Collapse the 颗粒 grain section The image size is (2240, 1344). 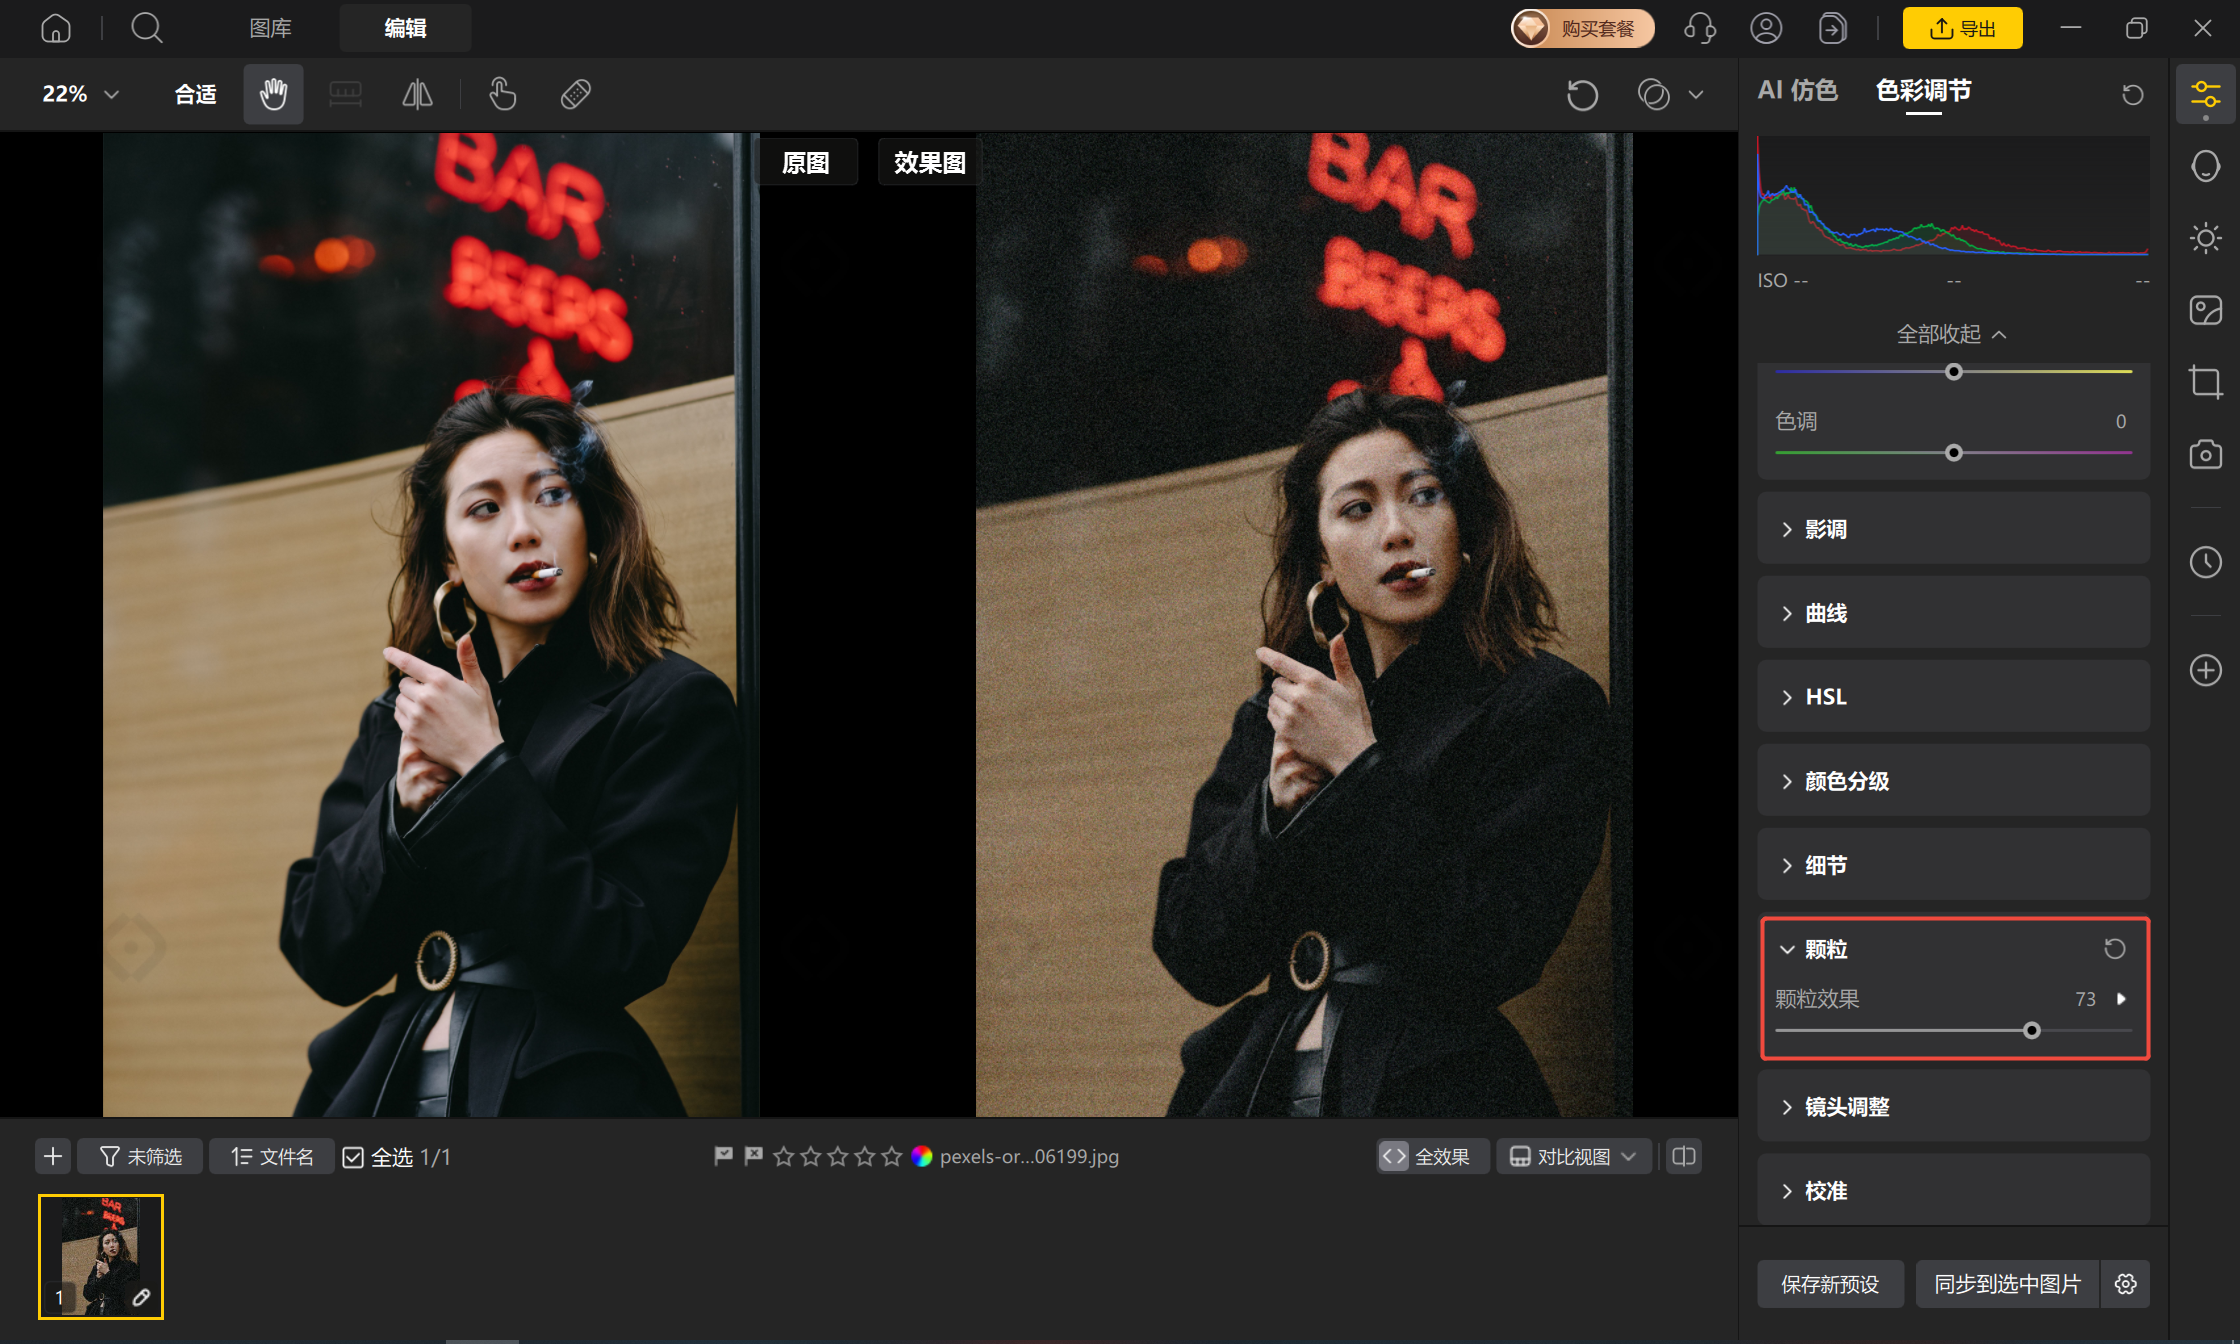(1787, 949)
